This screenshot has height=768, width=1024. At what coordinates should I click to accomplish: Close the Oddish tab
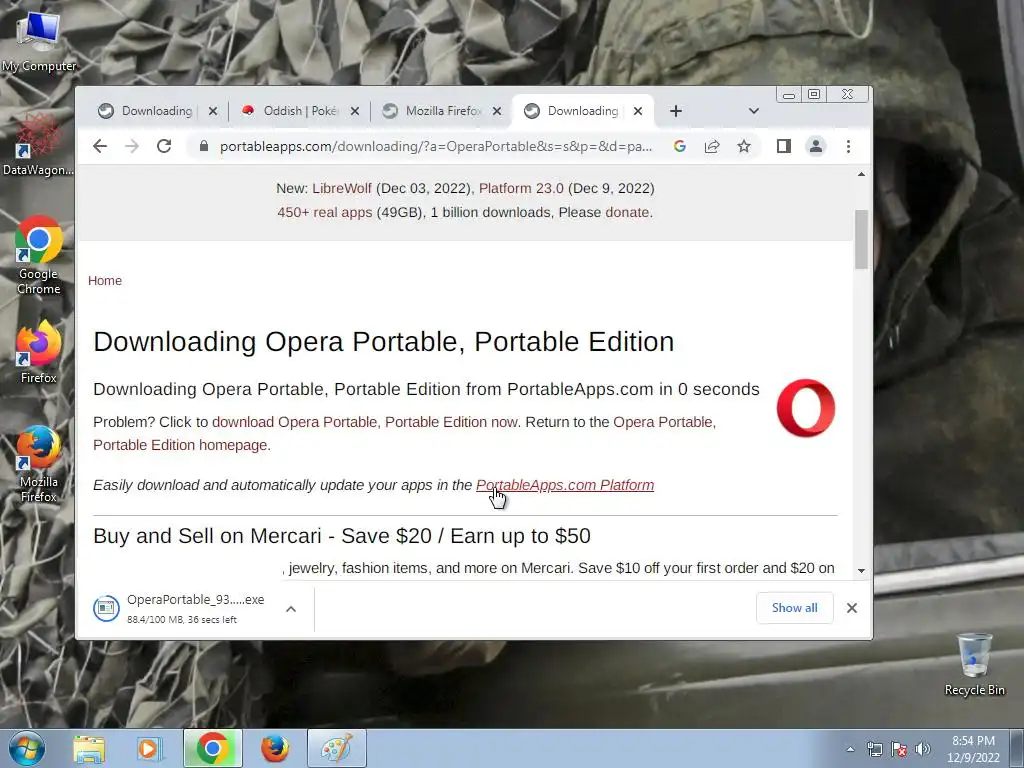click(355, 111)
